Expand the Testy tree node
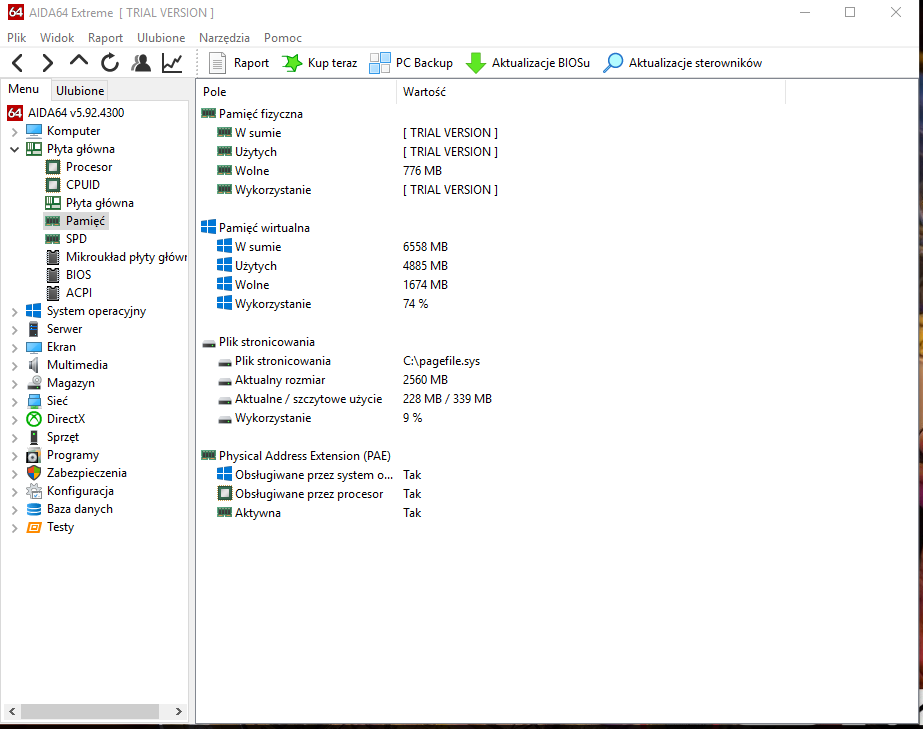 tap(15, 528)
